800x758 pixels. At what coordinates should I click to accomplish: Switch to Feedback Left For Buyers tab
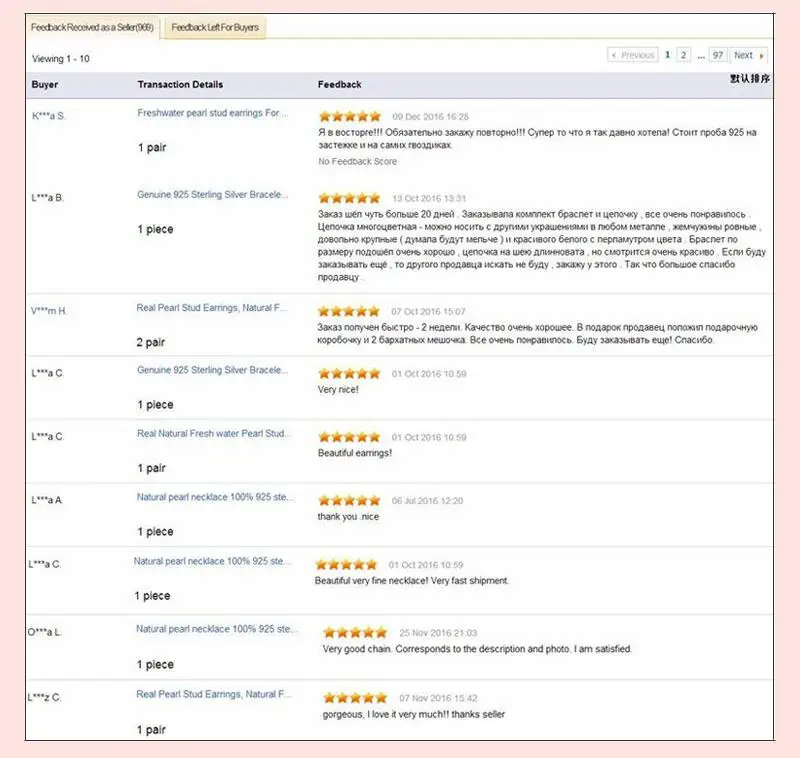[x=215, y=28]
